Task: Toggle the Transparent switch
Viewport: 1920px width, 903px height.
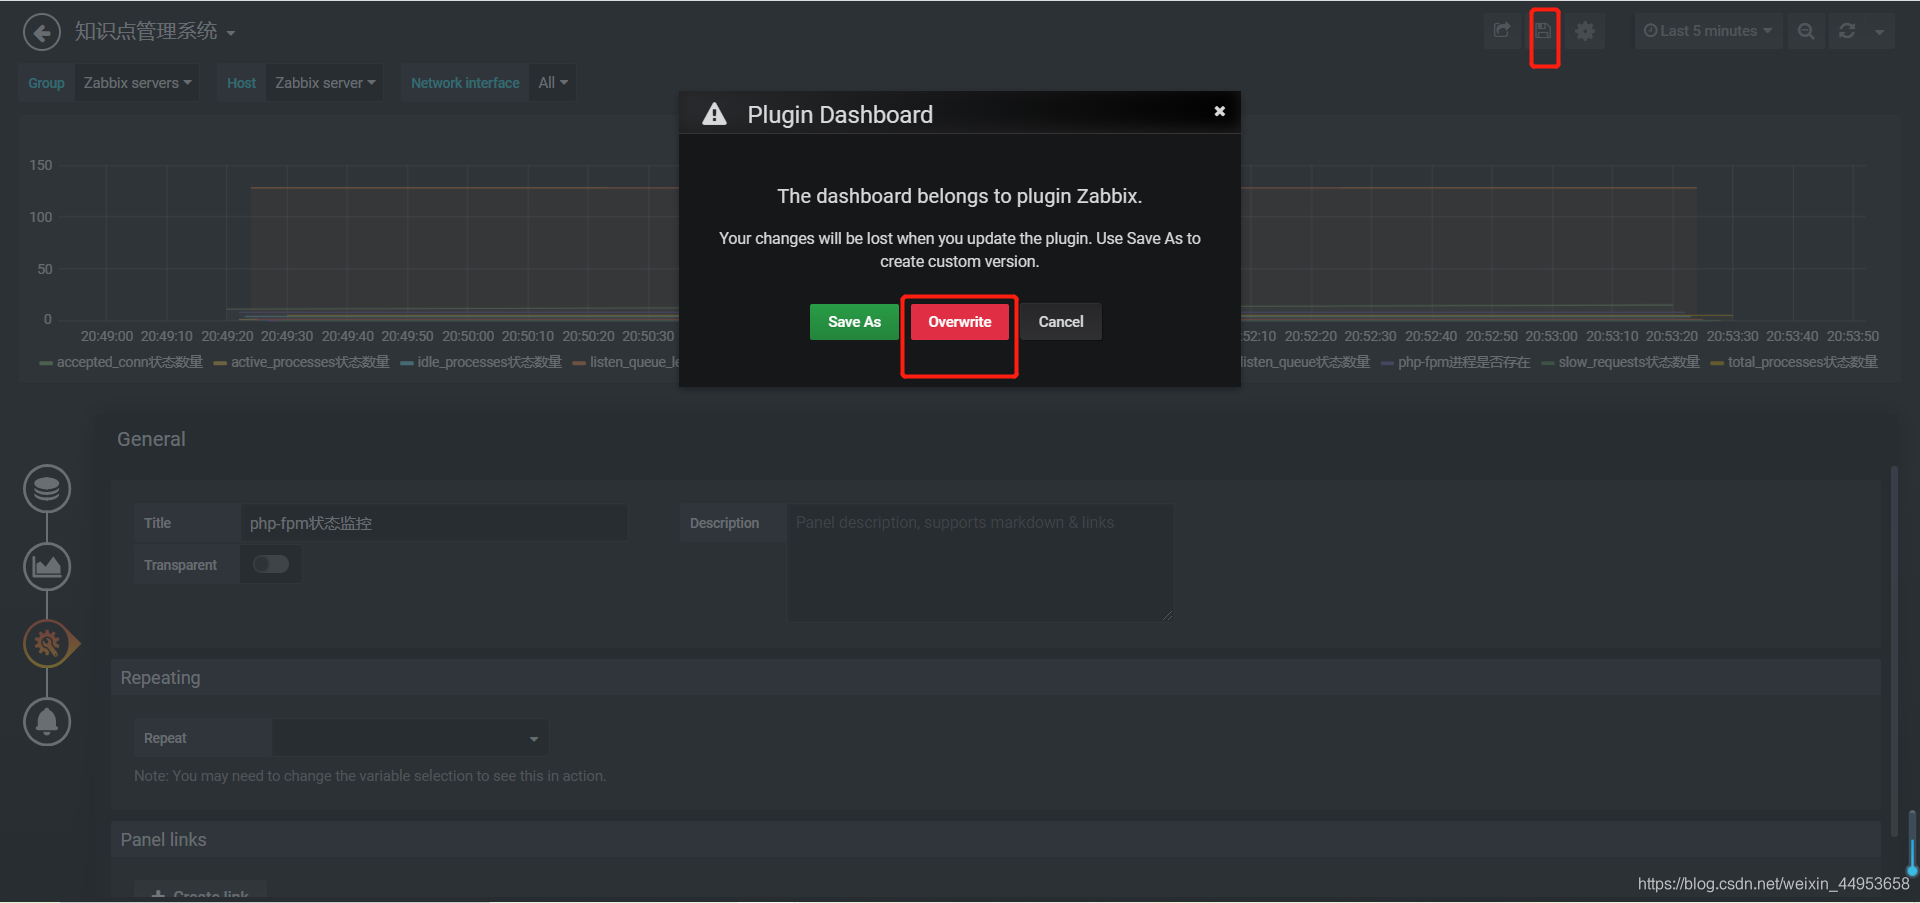Action: pos(270,565)
